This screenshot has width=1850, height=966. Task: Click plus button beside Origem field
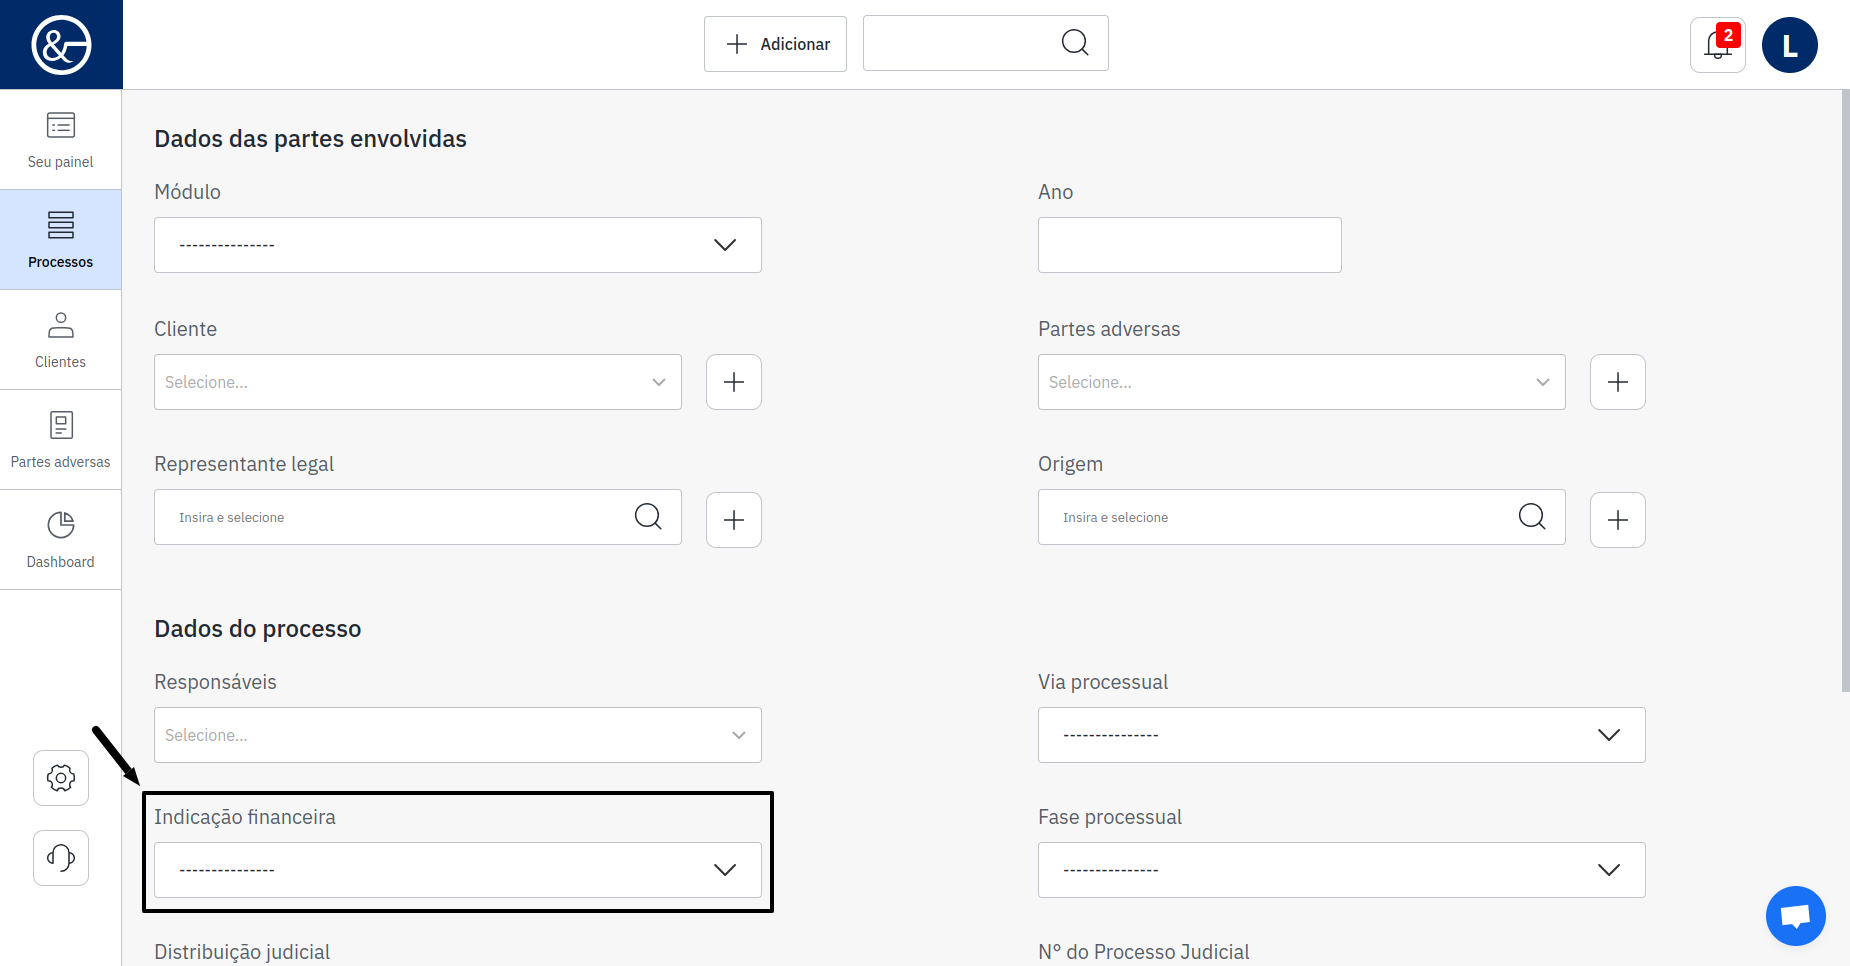[1617, 520]
